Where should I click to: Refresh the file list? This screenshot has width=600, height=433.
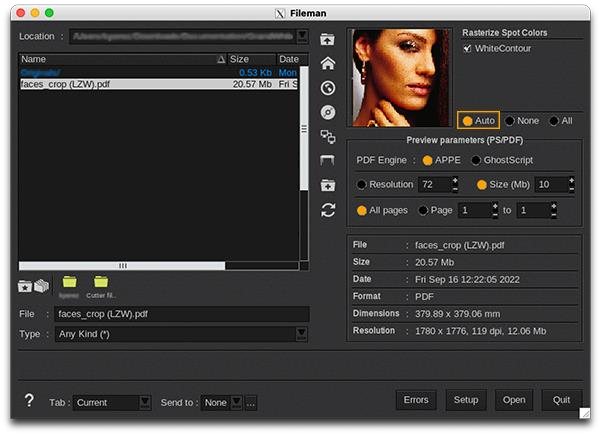click(327, 210)
